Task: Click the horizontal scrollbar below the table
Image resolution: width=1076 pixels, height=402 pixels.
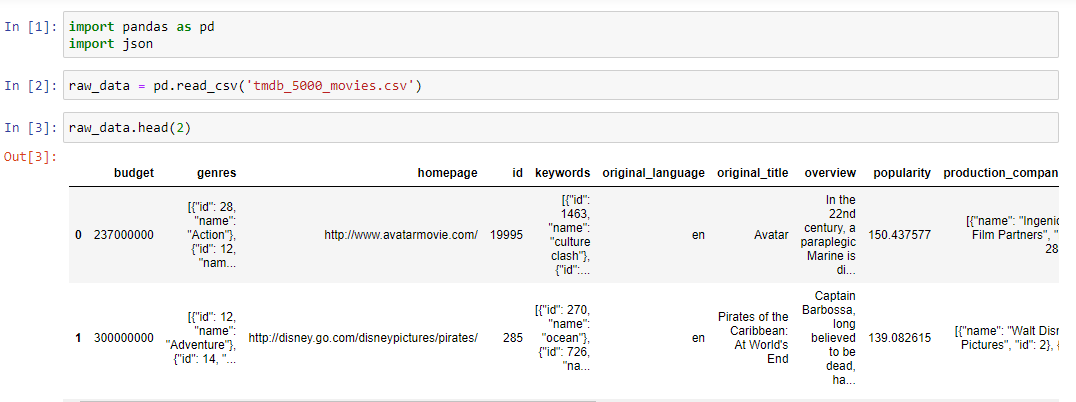Action: point(338,400)
